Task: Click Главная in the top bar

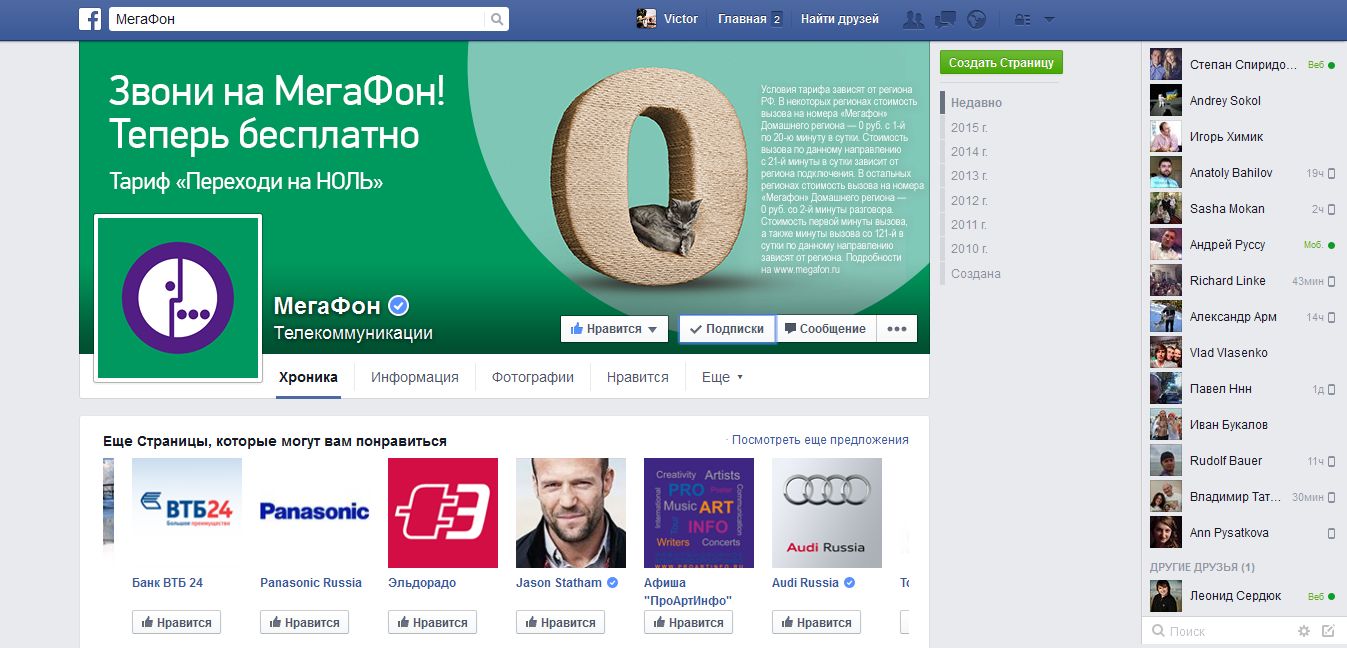Action: pos(742,19)
